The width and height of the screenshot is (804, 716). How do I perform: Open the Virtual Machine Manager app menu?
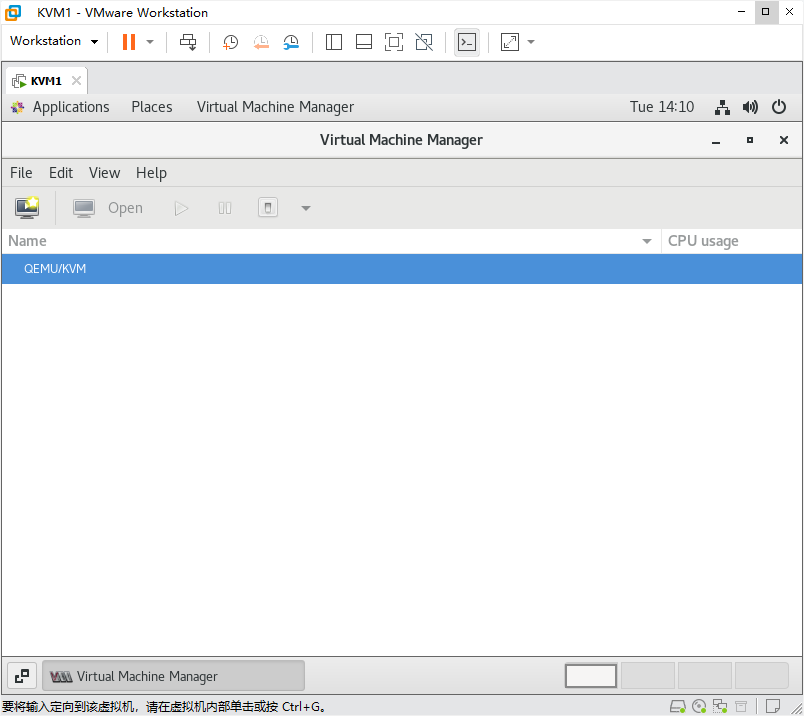point(275,107)
